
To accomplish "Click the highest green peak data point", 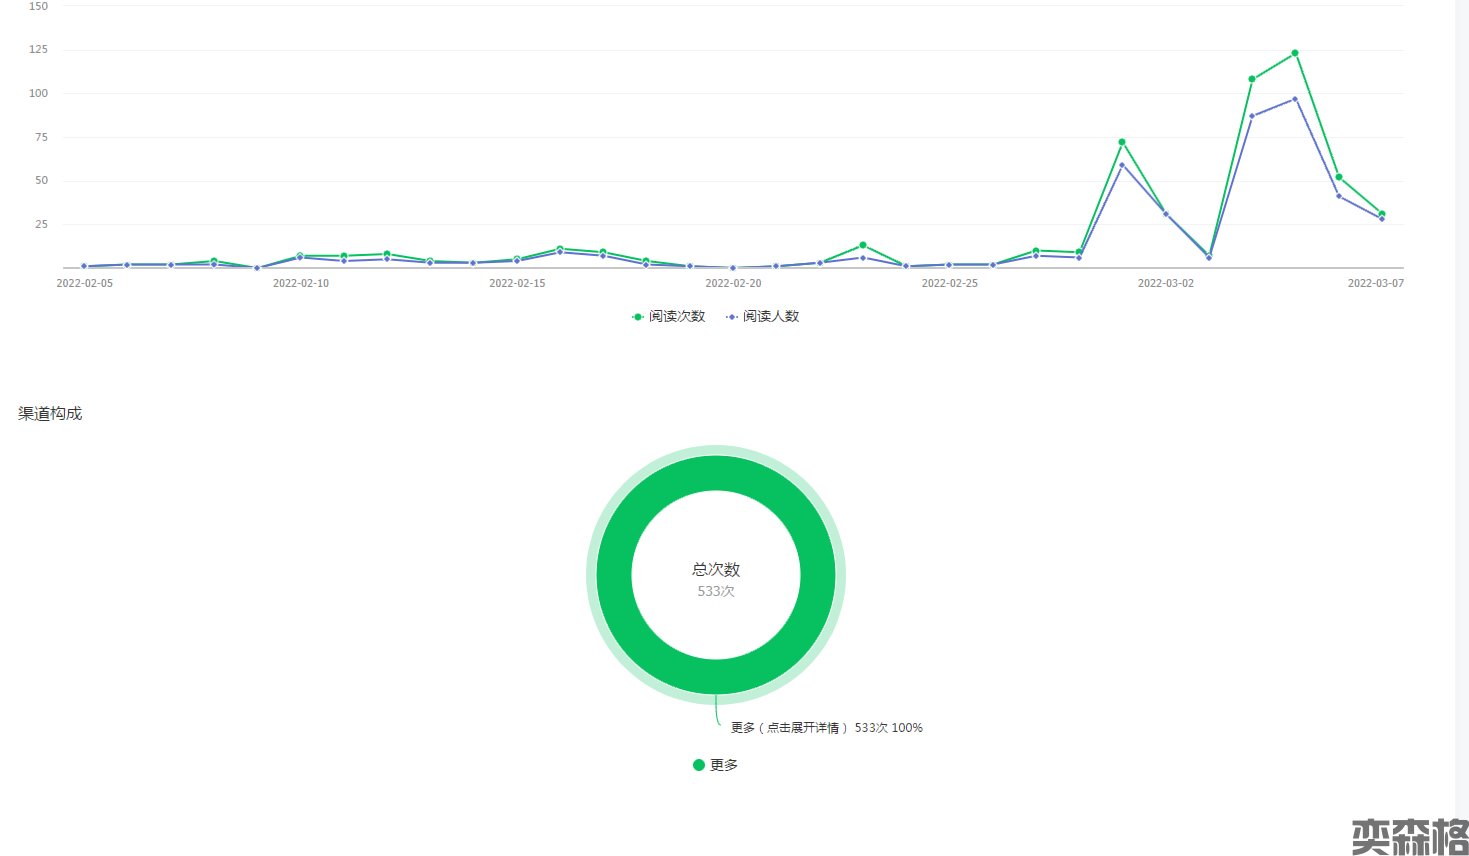I will [x=1295, y=53].
